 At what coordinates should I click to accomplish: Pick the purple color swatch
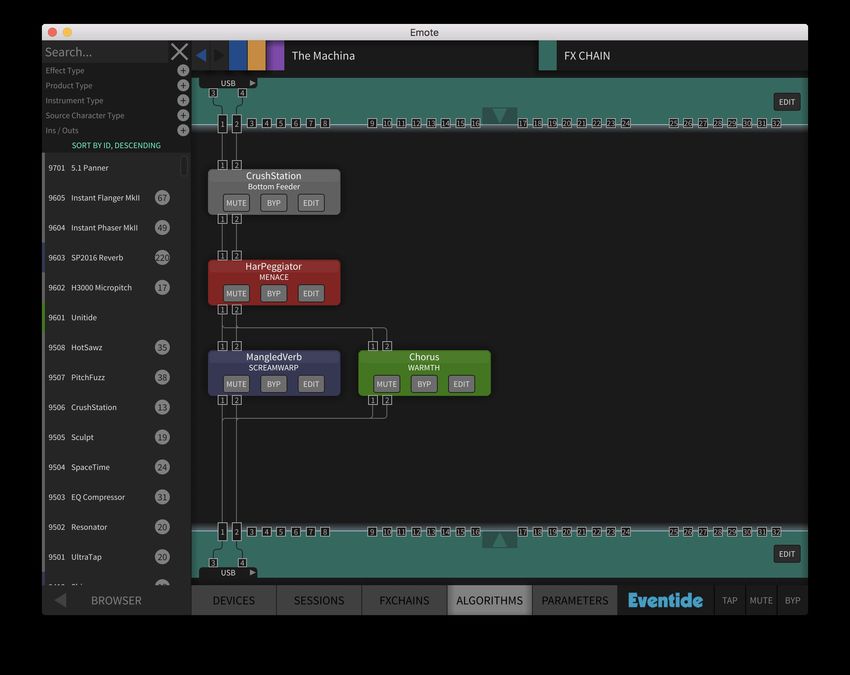click(275, 55)
